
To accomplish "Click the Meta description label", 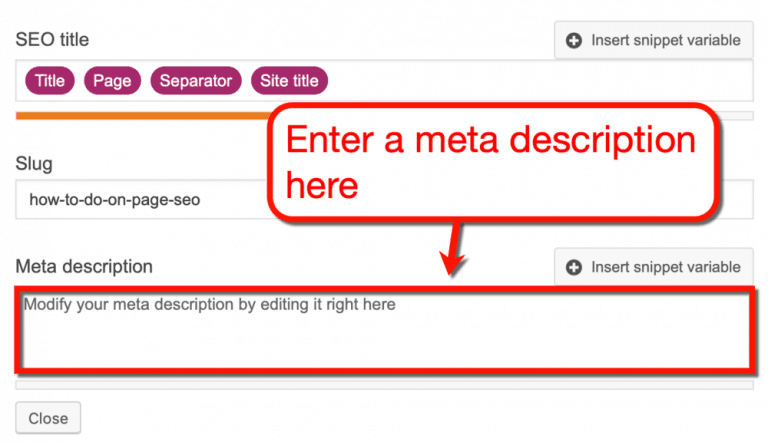I will (84, 267).
